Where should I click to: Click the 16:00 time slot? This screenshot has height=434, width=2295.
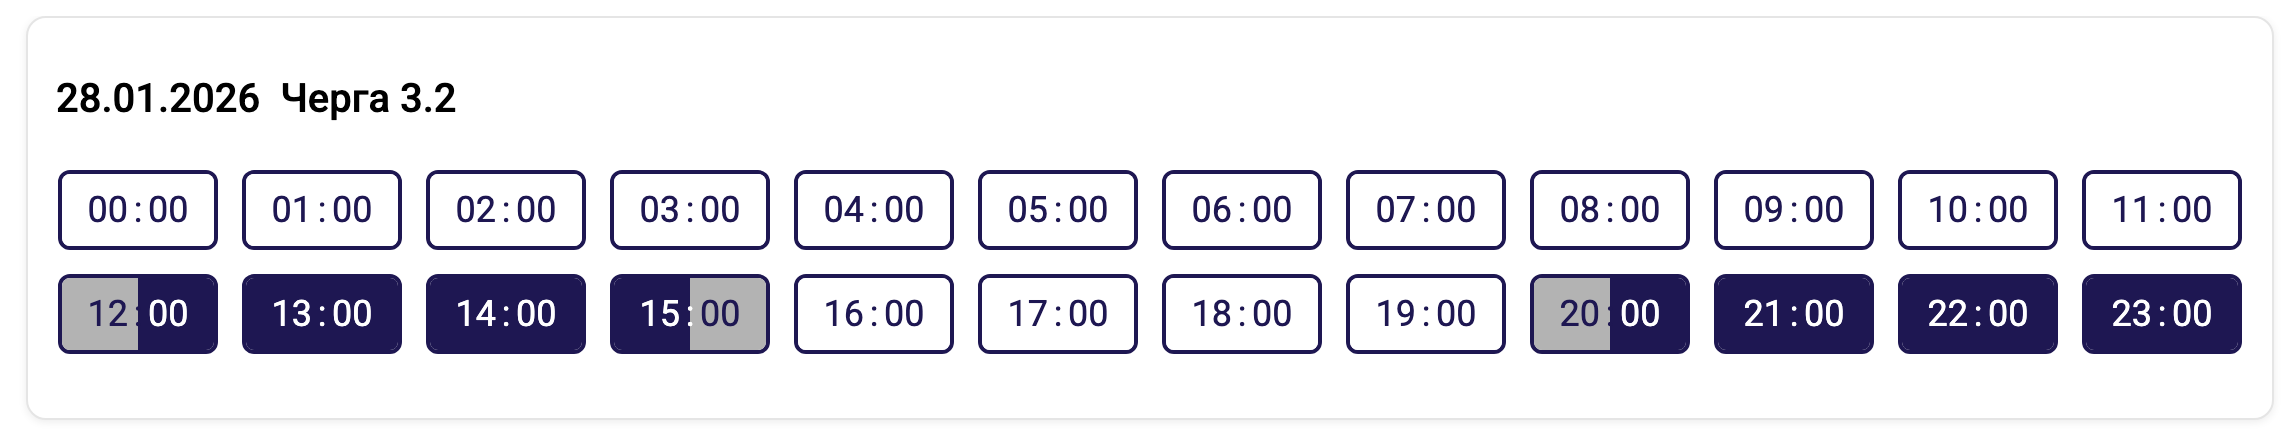(x=874, y=314)
